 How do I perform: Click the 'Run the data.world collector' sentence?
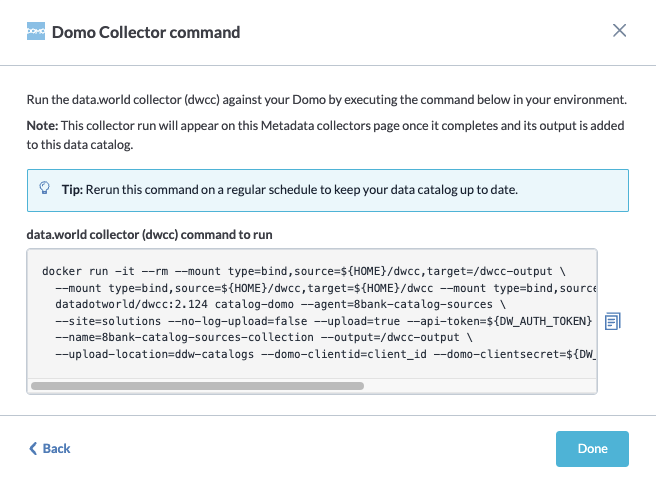[x=327, y=100]
